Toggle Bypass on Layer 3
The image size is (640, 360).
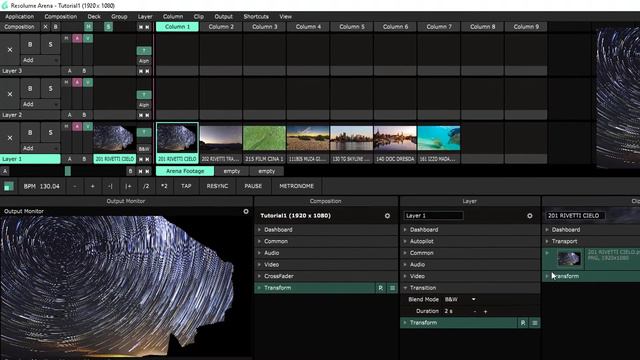(x=30, y=44)
